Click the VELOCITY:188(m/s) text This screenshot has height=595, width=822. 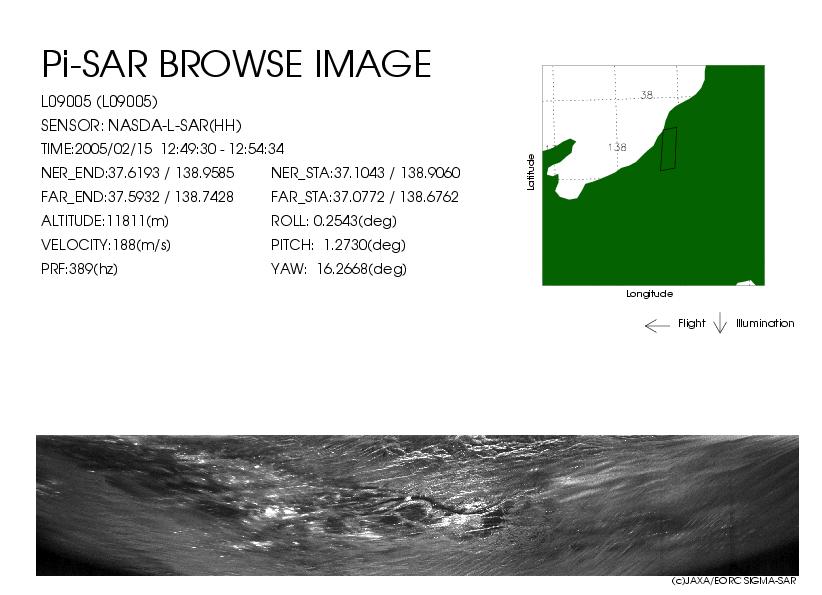coord(106,245)
